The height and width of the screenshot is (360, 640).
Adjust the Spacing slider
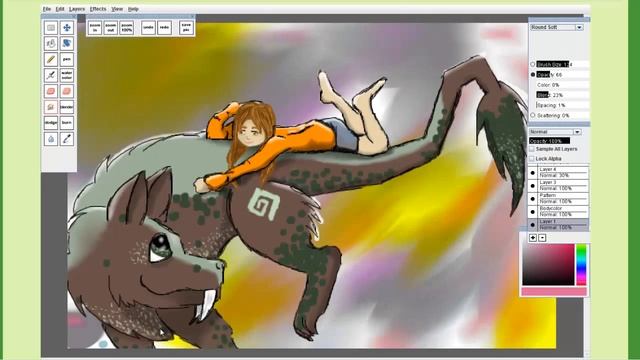[562, 105]
